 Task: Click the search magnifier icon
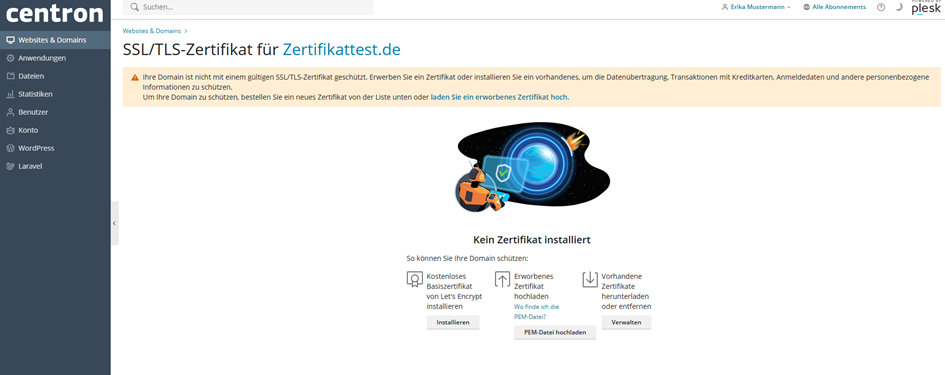[135, 7]
